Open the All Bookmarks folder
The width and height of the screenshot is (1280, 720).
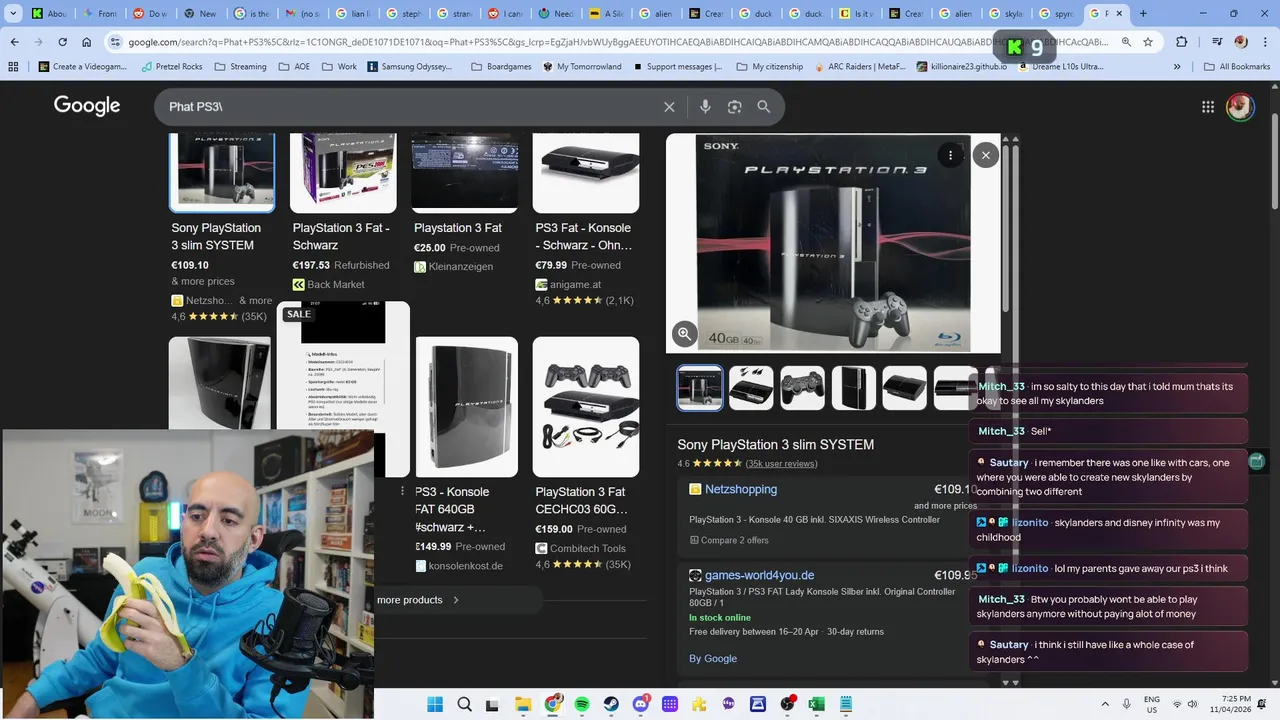coord(1236,67)
